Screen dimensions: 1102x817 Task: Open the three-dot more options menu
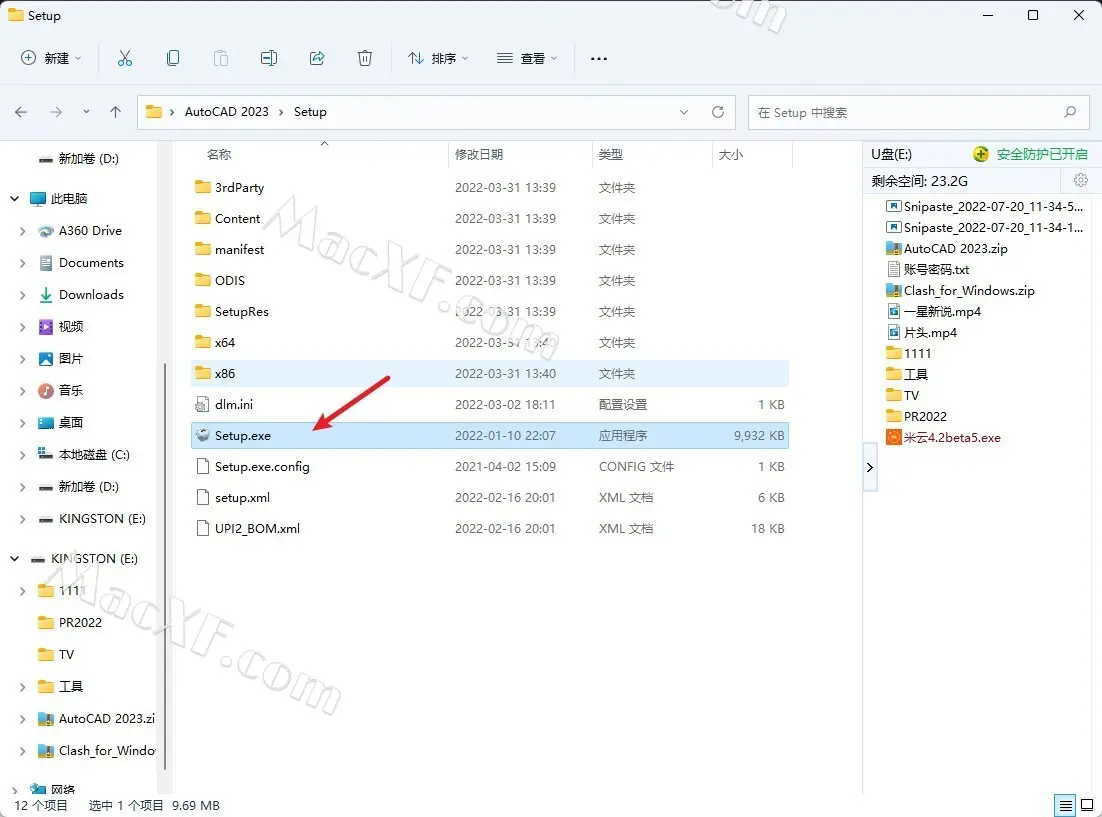pyautogui.click(x=599, y=59)
